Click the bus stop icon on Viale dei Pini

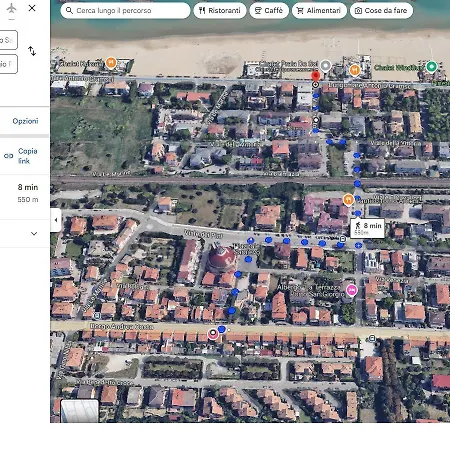tap(343, 239)
